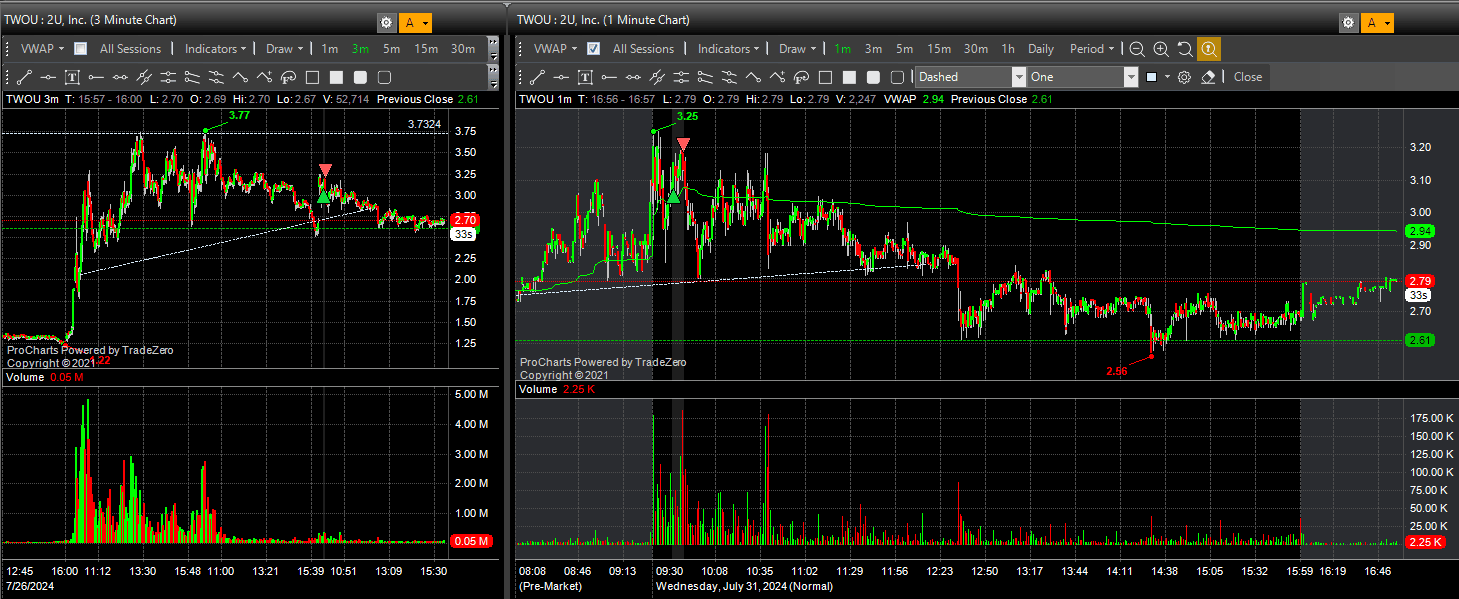Click the zoom out magnifier icon
This screenshot has width=1459, height=599.
(1137, 49)
